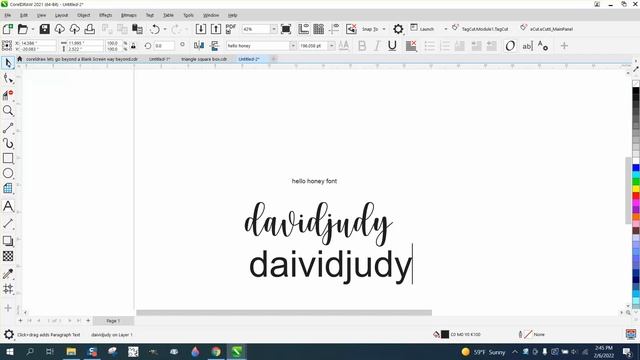Switch to triangle square box.cdr tab

point(204,59)
